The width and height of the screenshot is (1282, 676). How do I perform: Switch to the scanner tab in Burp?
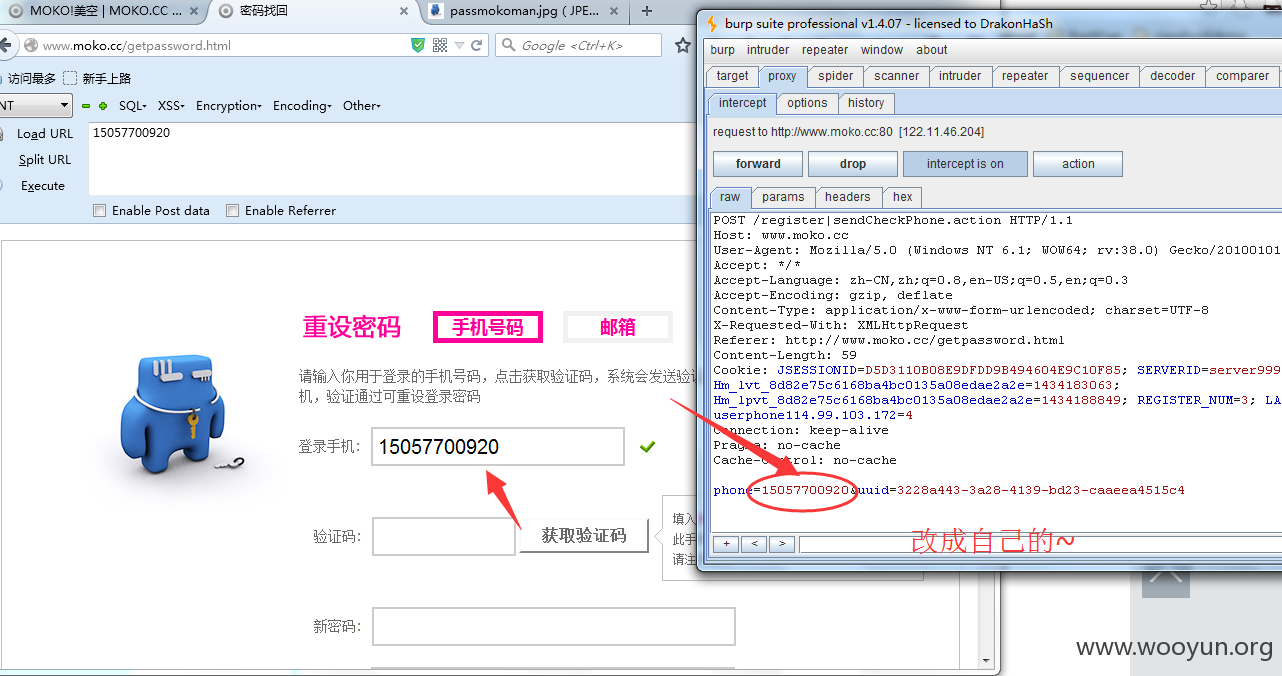(897, 76)
